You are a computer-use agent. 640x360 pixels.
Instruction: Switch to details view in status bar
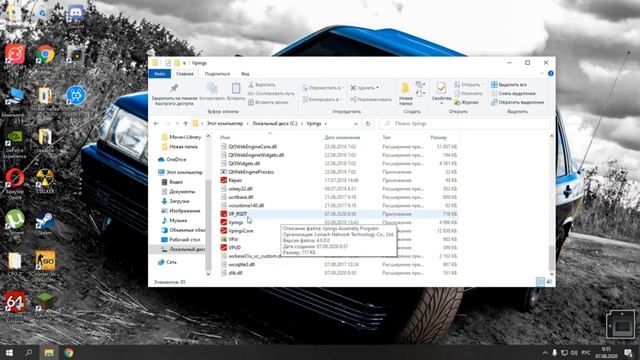540,282
